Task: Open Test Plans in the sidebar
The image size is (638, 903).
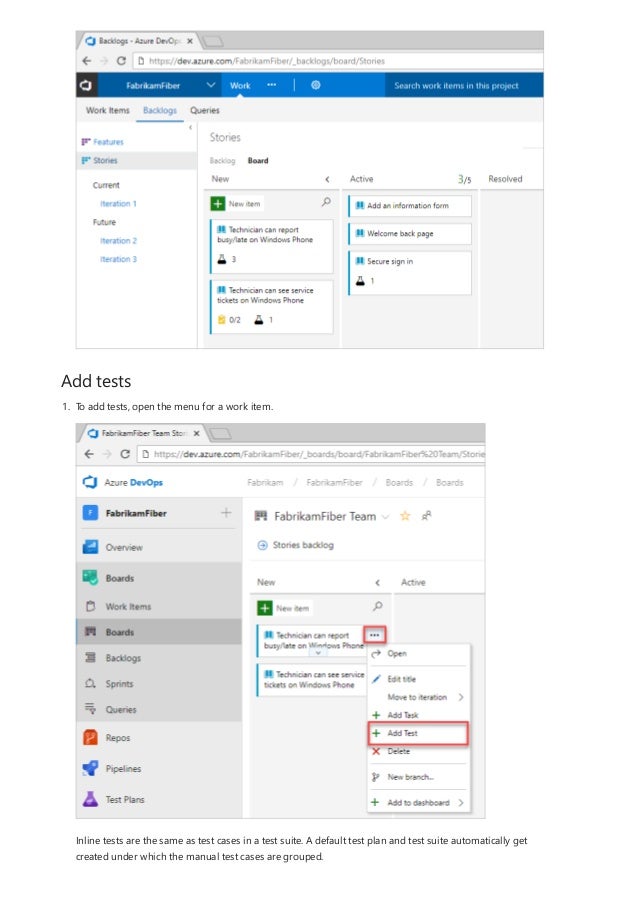Action: [x=159, y=799]
